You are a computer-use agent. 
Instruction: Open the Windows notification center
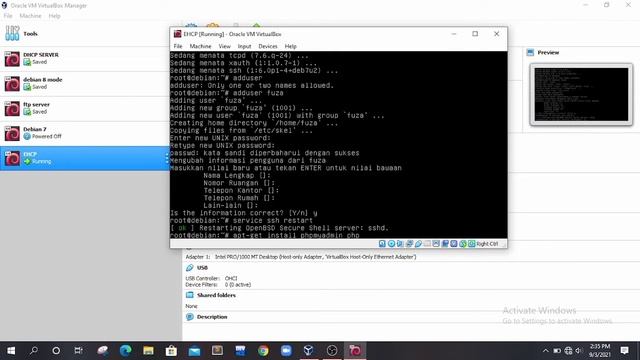624,351
